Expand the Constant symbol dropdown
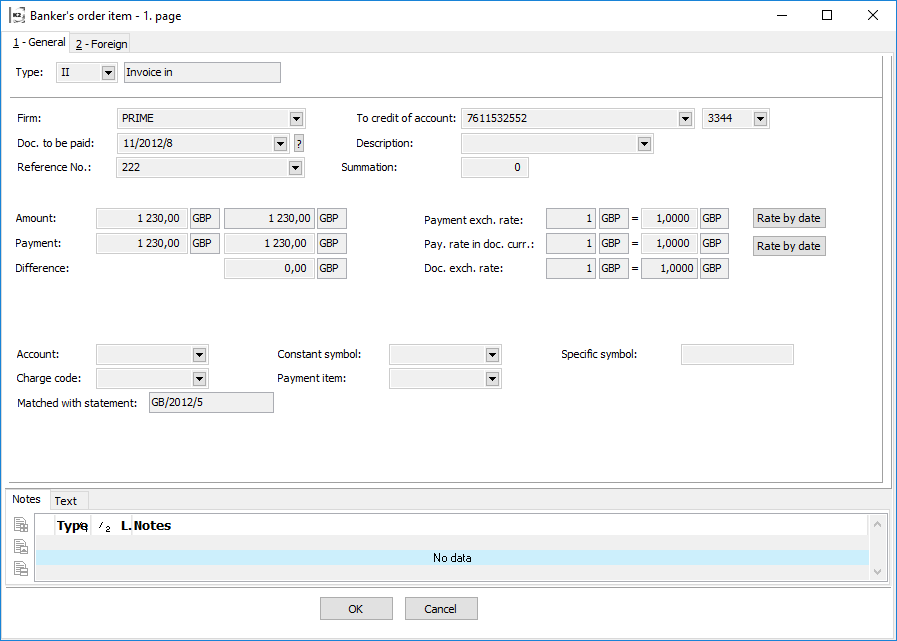The image size is (897, 641). tap(492, 355)
